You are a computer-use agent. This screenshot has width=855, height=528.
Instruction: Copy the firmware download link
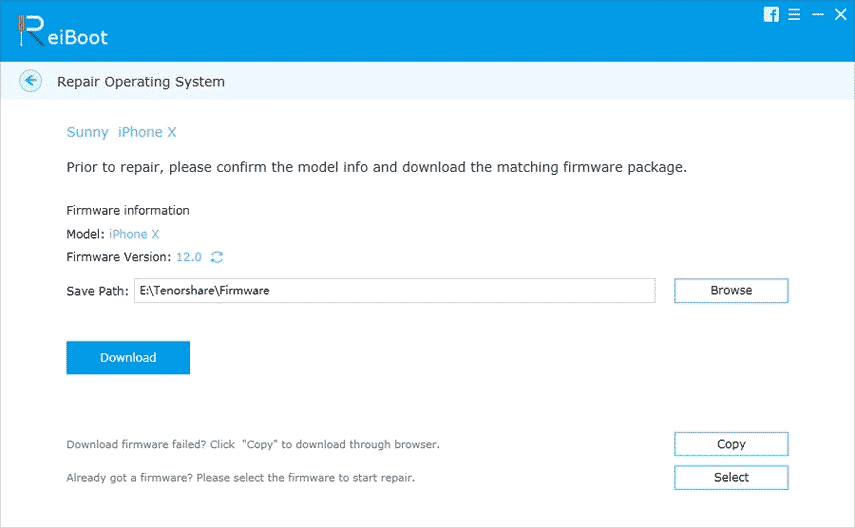731,444
